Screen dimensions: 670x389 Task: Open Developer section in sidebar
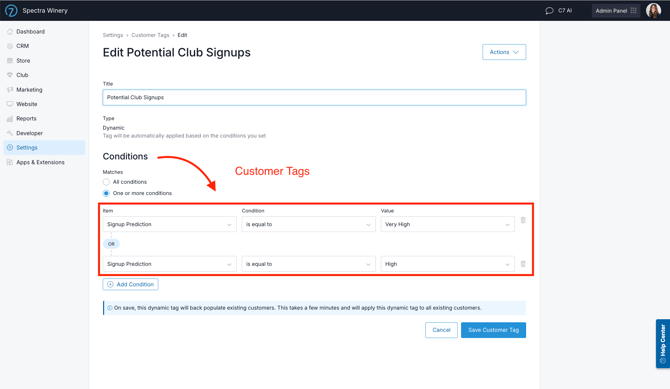[x=29, y=133]
